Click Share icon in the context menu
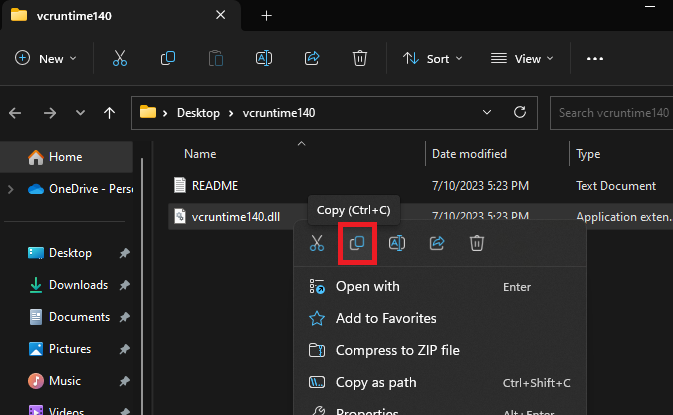Image resolution: width=673 pixels, height=415 pixels. tap(437, 243)
